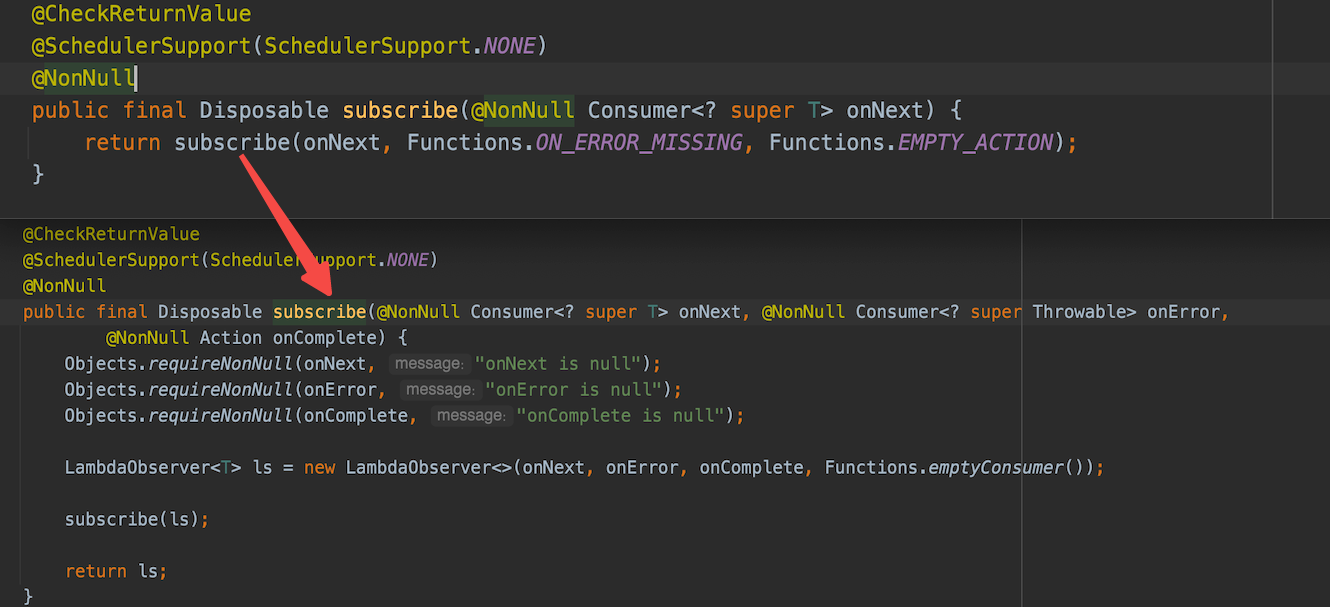Click the message: inlay hint before onComplete string
The width and height of the screenshot is (1330, 607).
point(470,415)
